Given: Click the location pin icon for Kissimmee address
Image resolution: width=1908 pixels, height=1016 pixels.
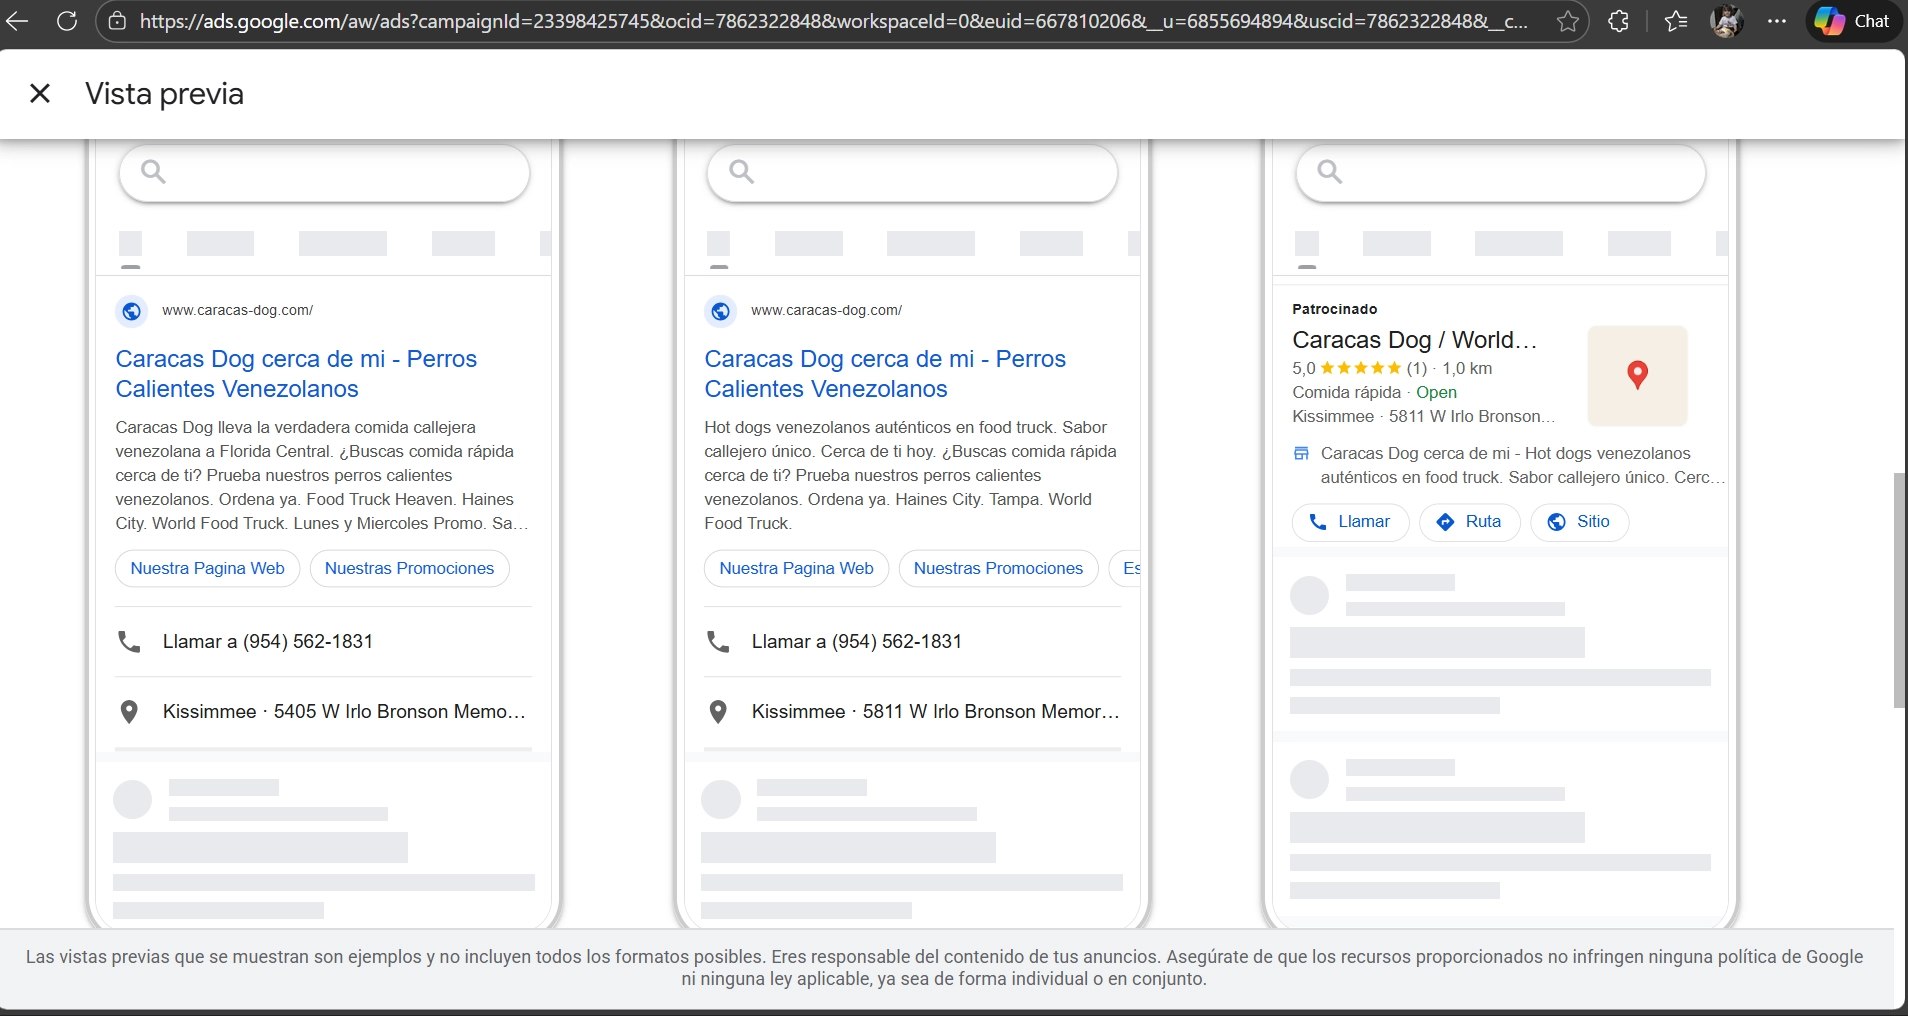Looking at the screenshot, I should point(129,712).
